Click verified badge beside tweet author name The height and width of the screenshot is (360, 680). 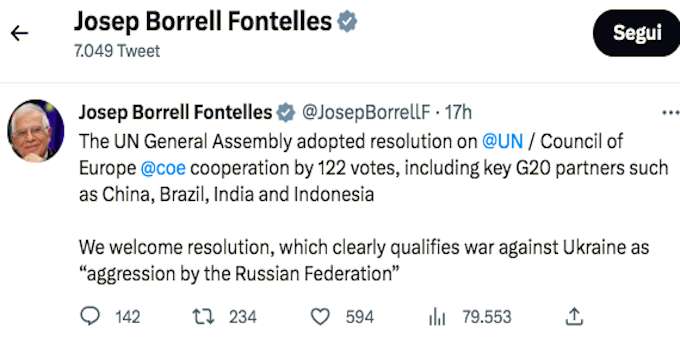pyautogui.click(x=286, y=112)
